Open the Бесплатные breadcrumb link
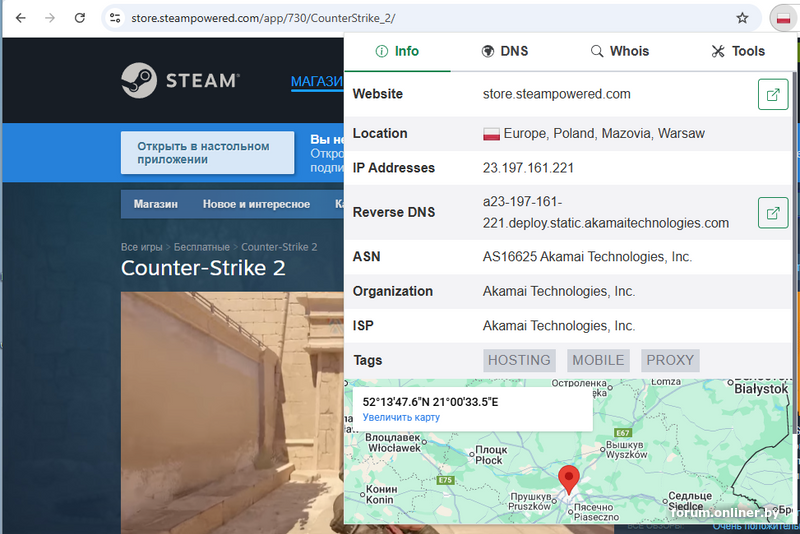Screen dimensions: 800x534 pyautogui.click(x=202, y=247)
